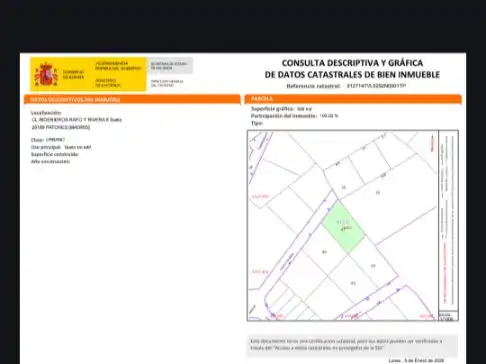Click the street address line under Localización

(x=77, y=120)
